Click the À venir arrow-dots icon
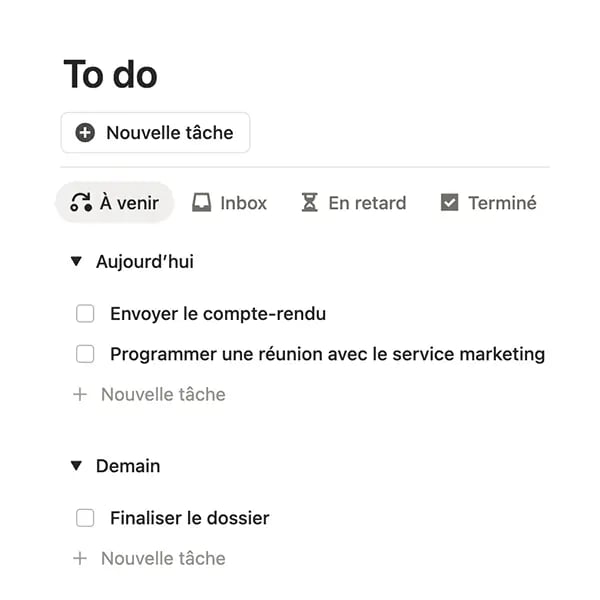Viewport: 600px width, 600px height. point(81,202)
